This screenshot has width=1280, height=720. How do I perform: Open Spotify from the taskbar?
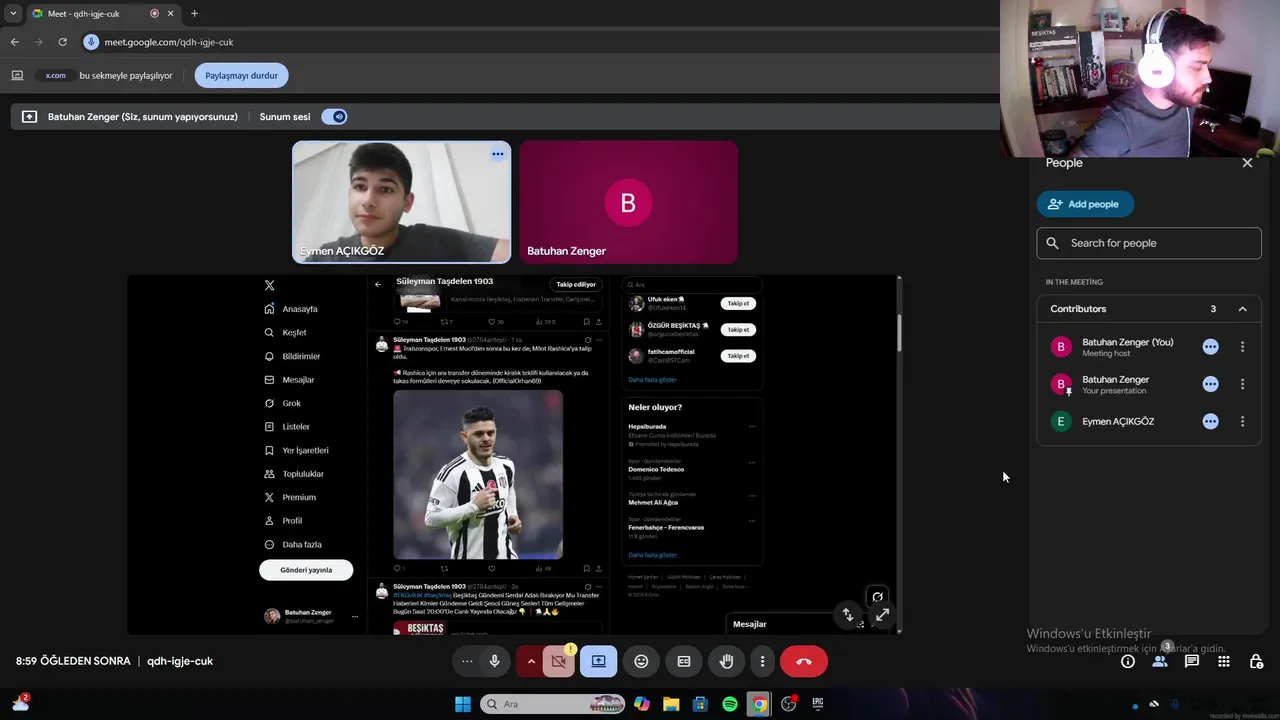point(730,704)
